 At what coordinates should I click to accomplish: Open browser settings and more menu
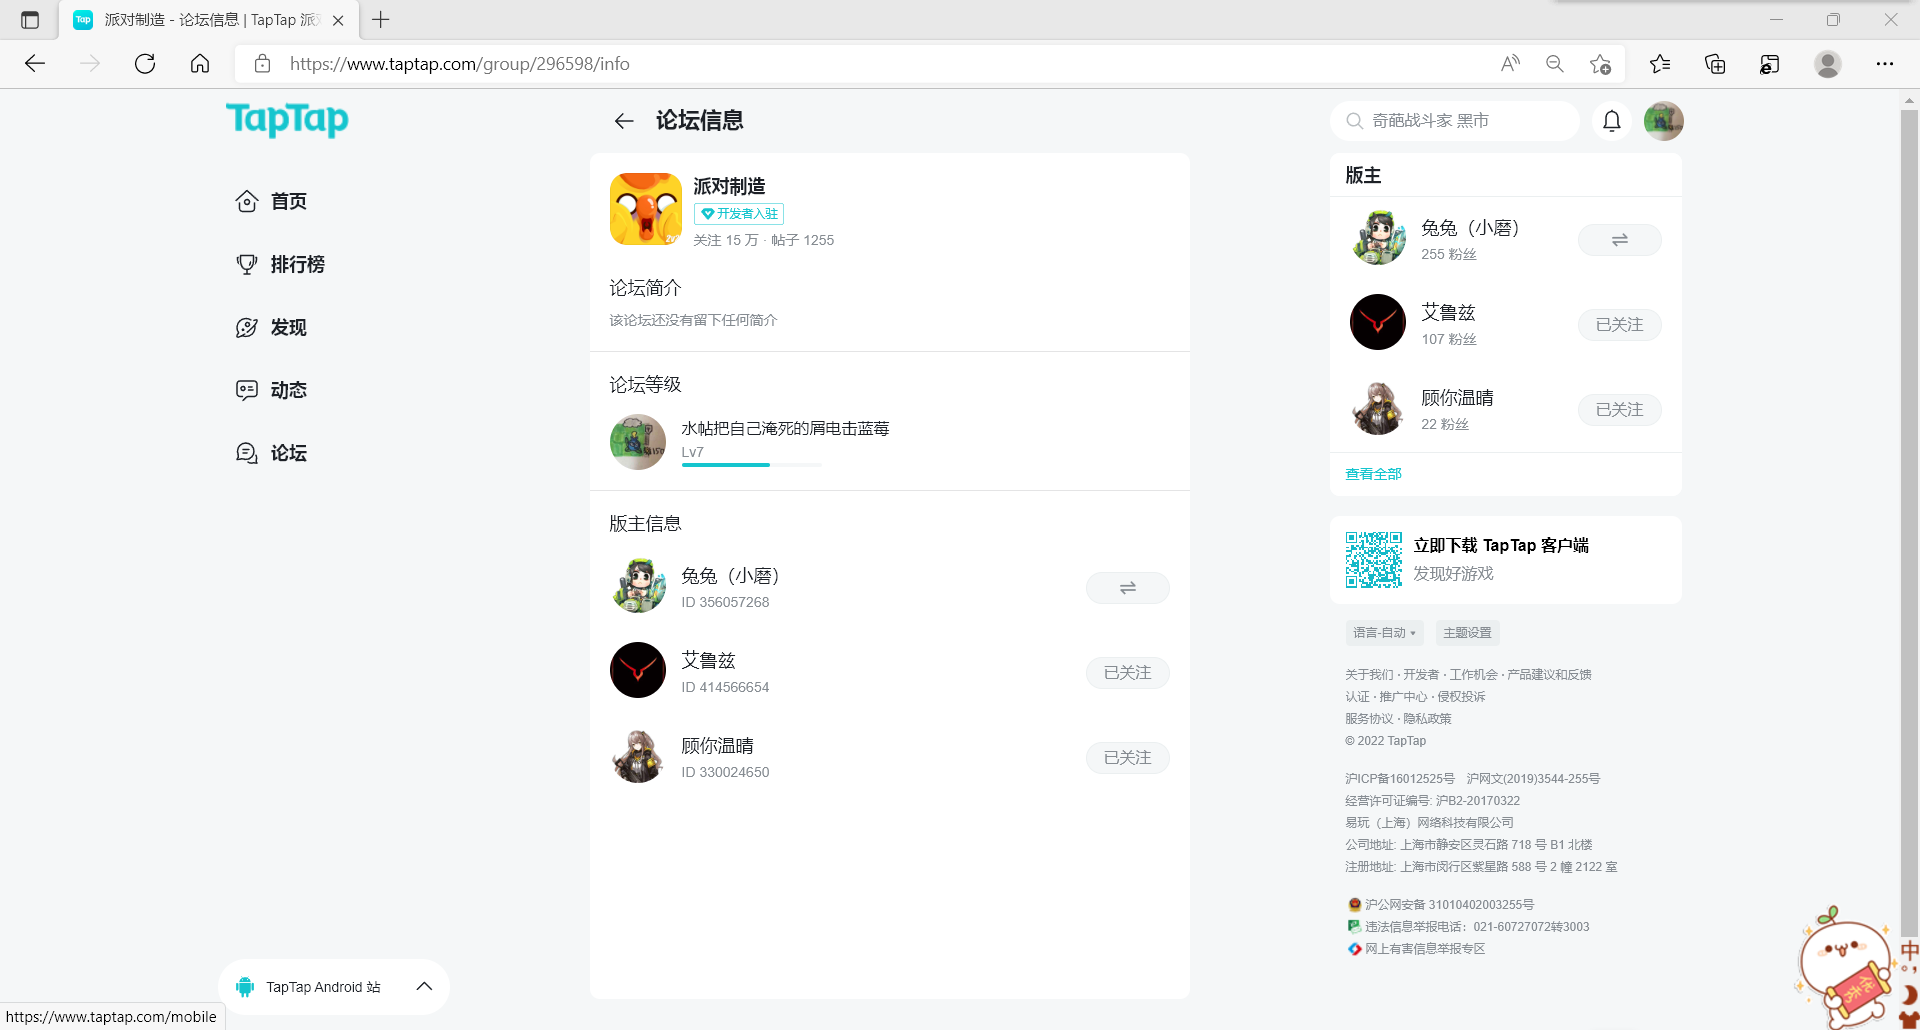click(1884, 64)
